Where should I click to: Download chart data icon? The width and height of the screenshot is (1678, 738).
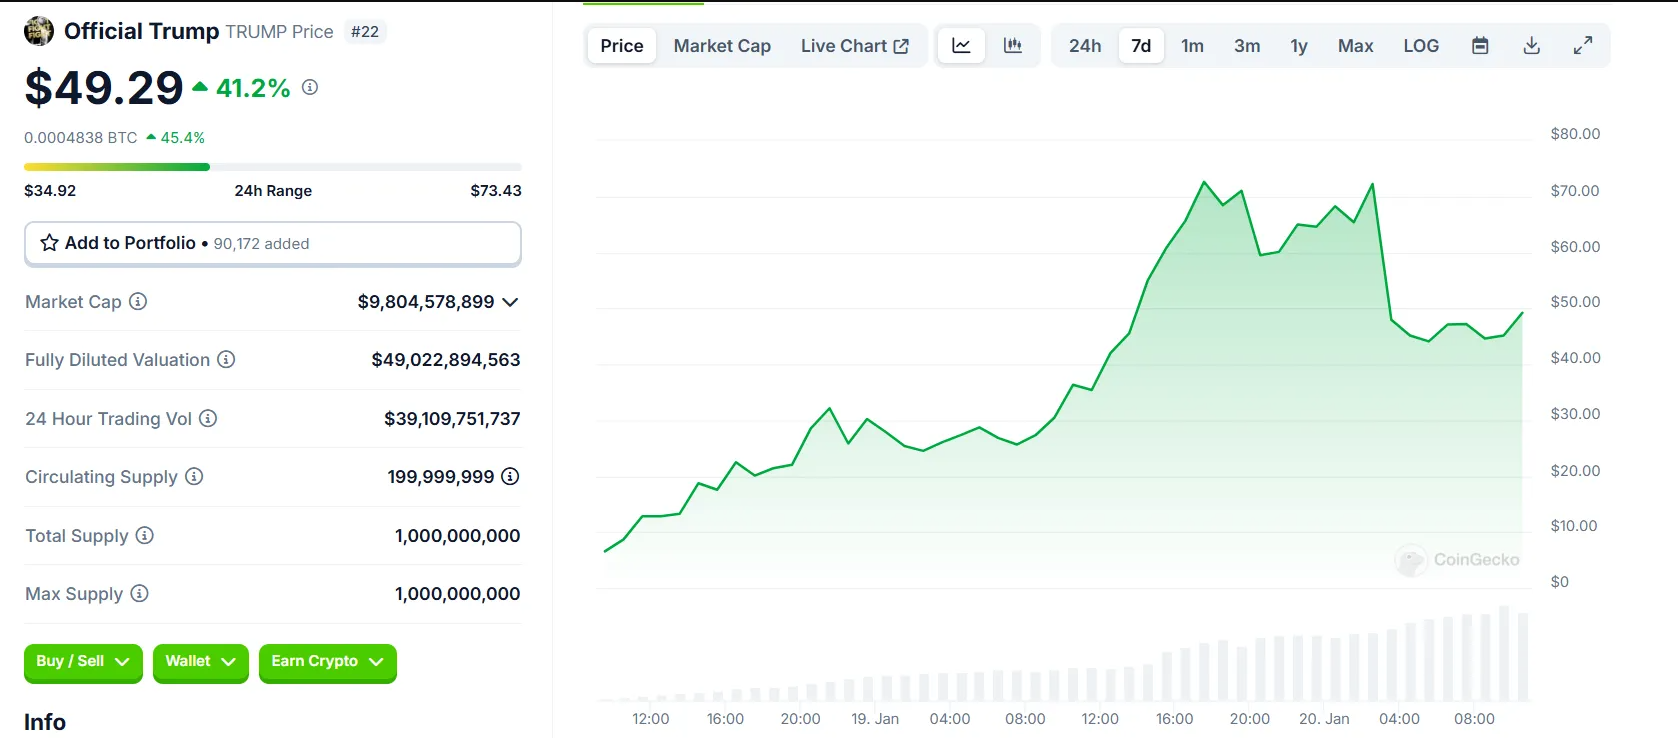1531,46
